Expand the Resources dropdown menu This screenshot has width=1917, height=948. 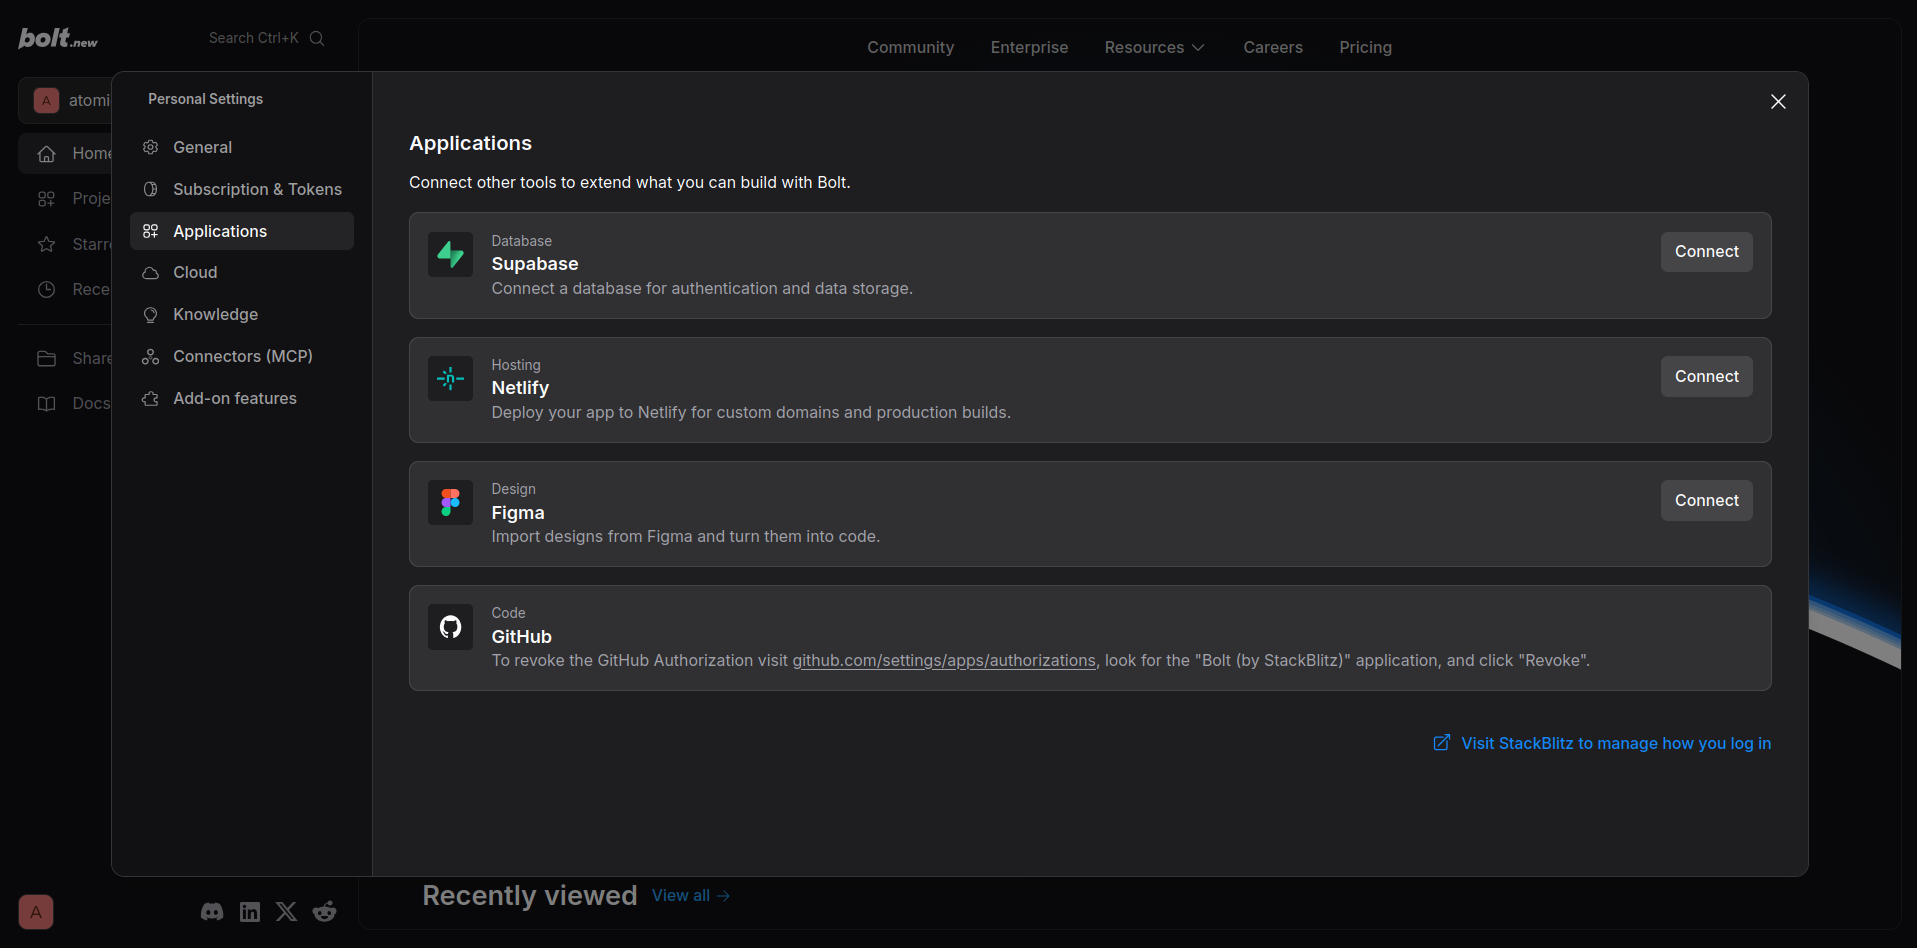click(1154, 47)
